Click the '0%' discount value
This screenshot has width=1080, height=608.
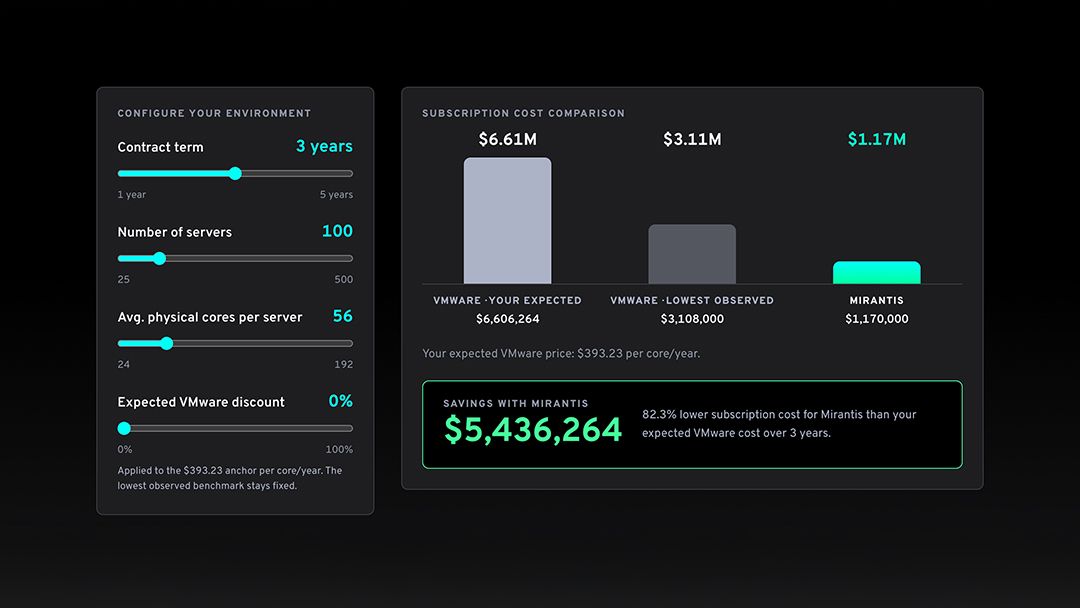[x=340, y=401]
